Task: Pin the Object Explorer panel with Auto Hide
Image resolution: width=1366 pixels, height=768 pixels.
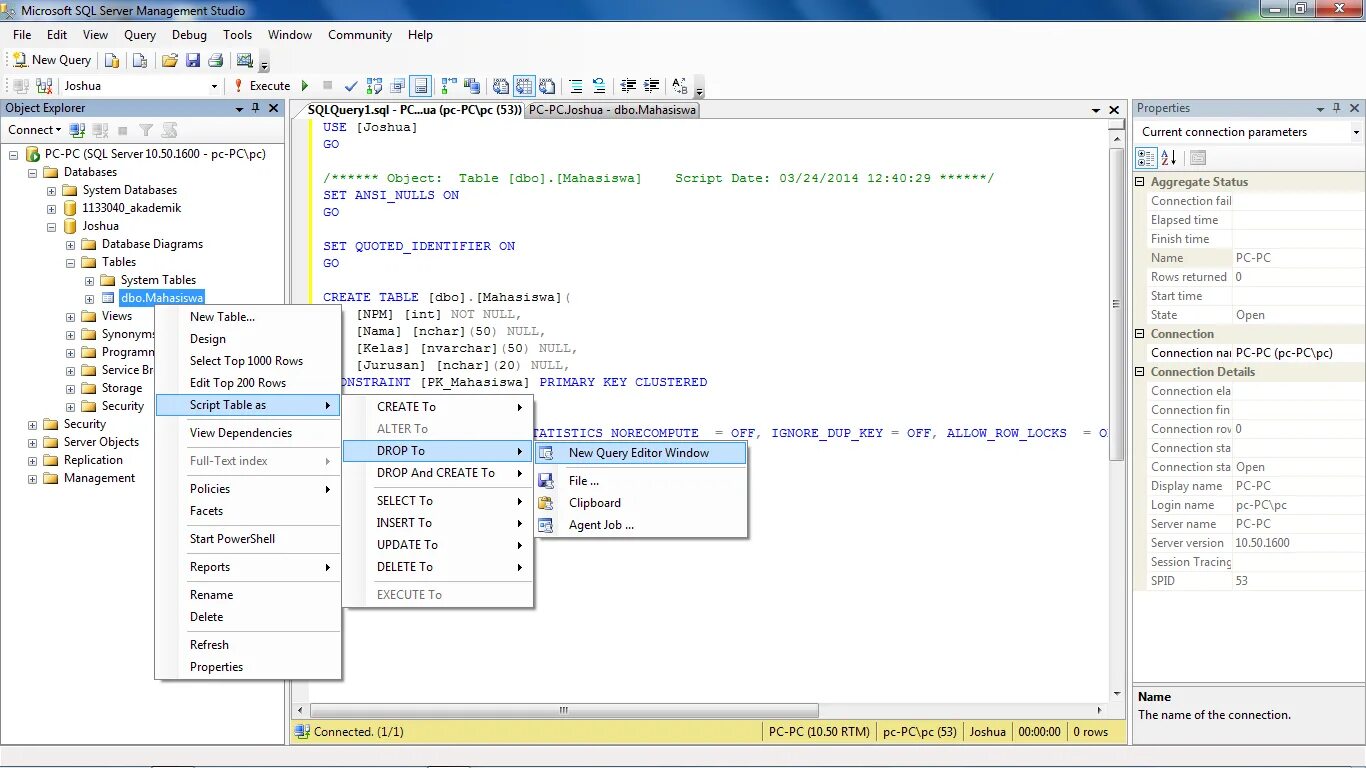Action: 255,108
